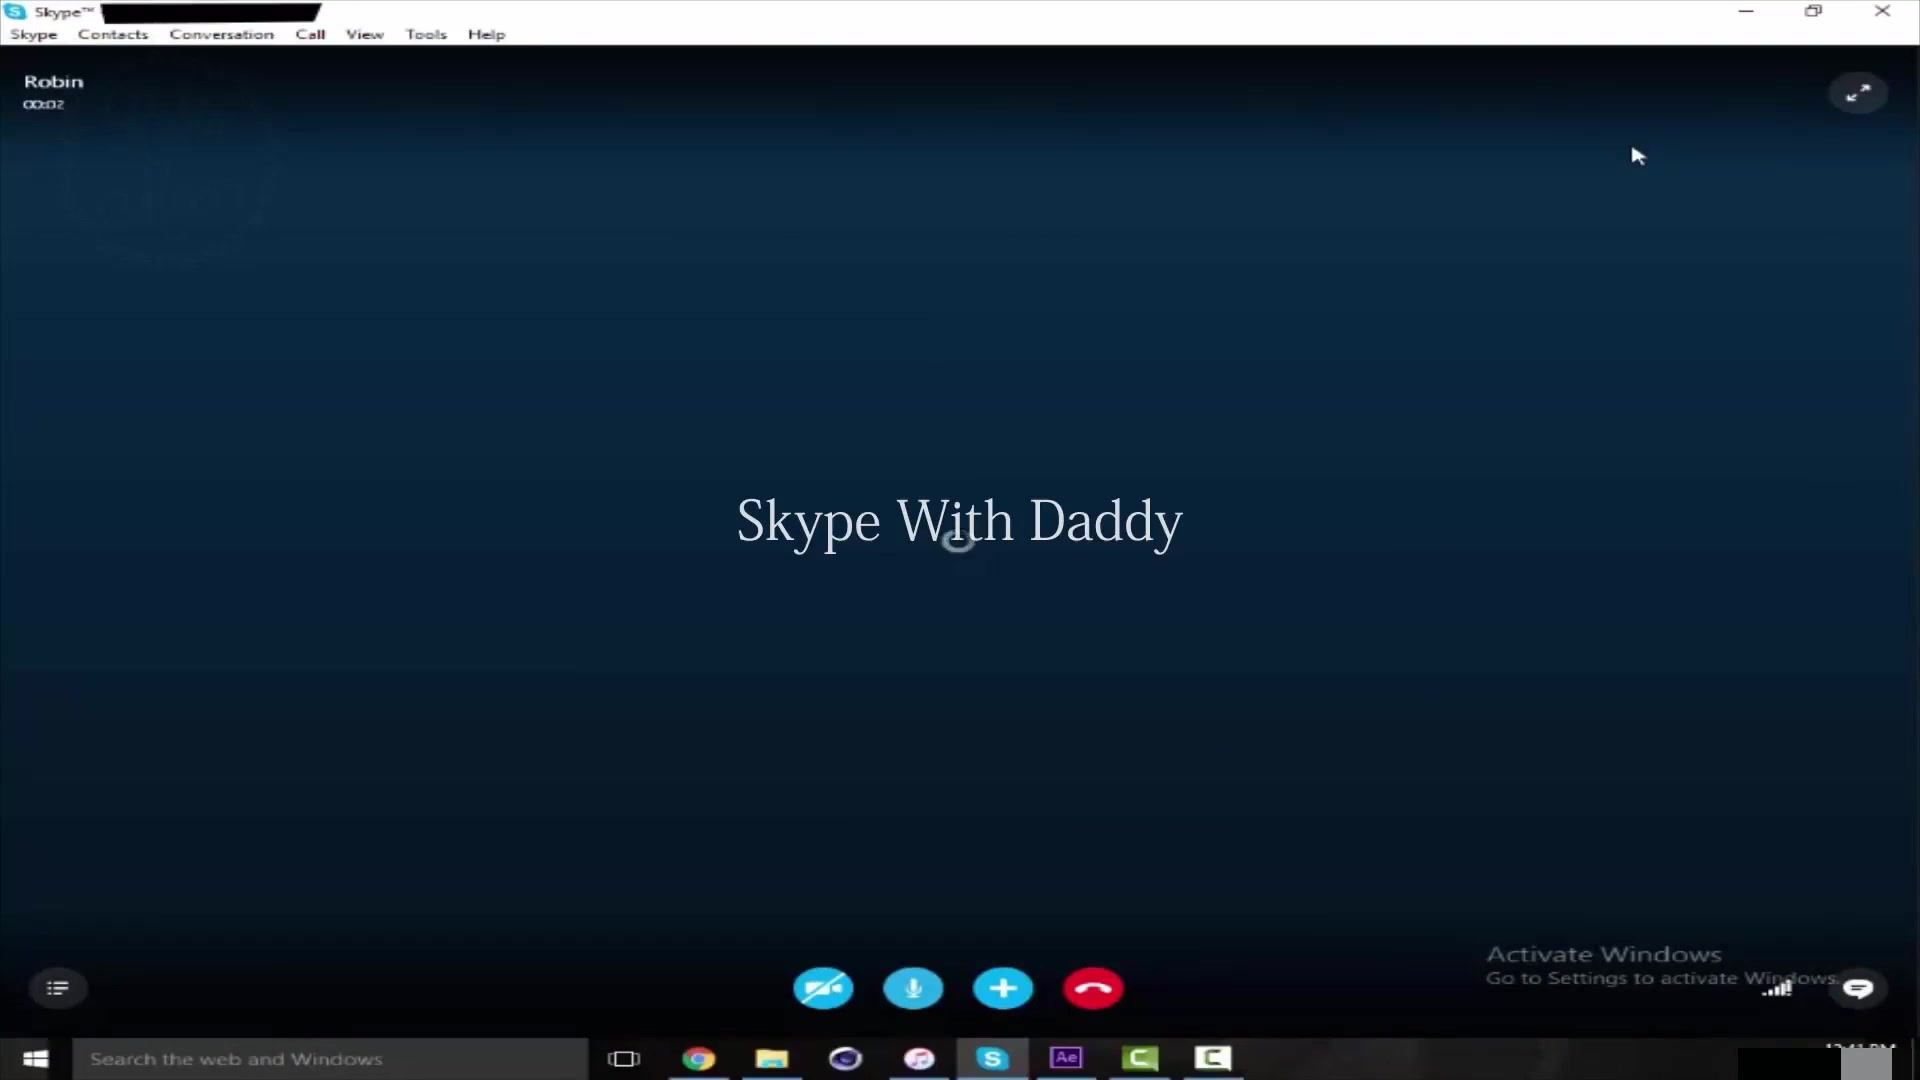
Task: Check the call quality signal bars icon
Action: (x=1777, y=990)
